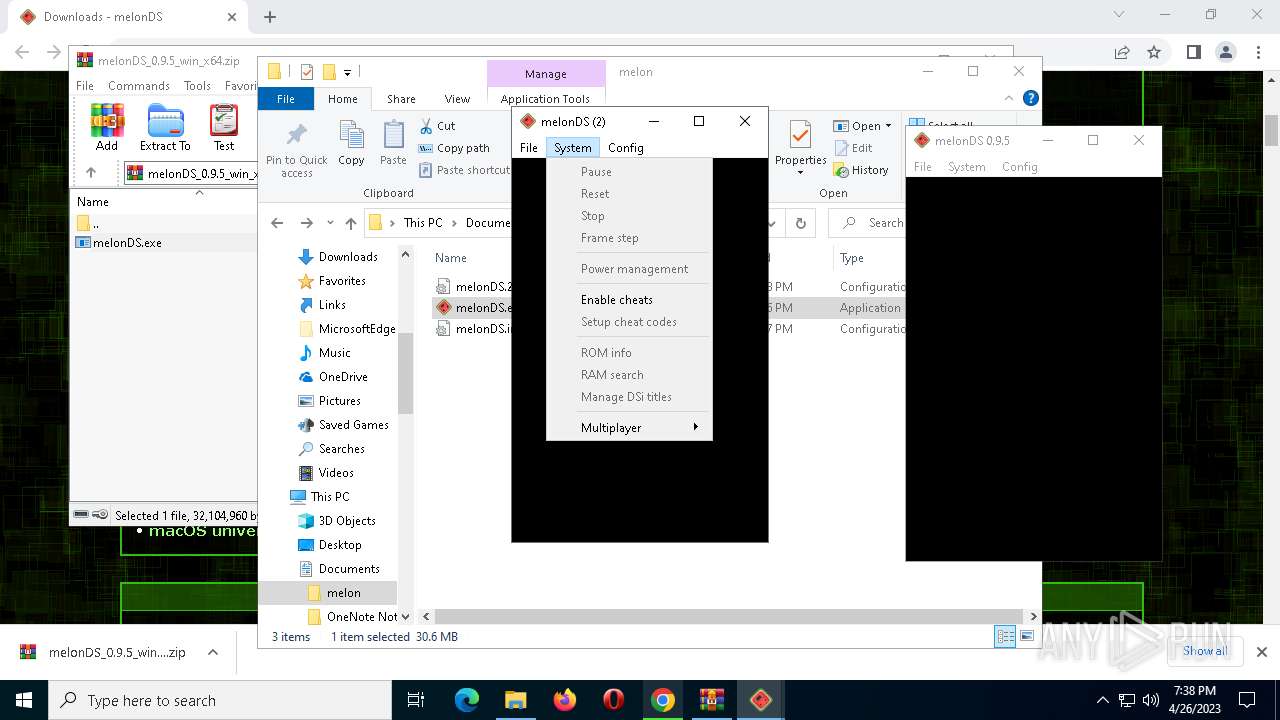Select Saved Games in navigation pane
This screenshot has width=1280, height=720.
point(353,425)
